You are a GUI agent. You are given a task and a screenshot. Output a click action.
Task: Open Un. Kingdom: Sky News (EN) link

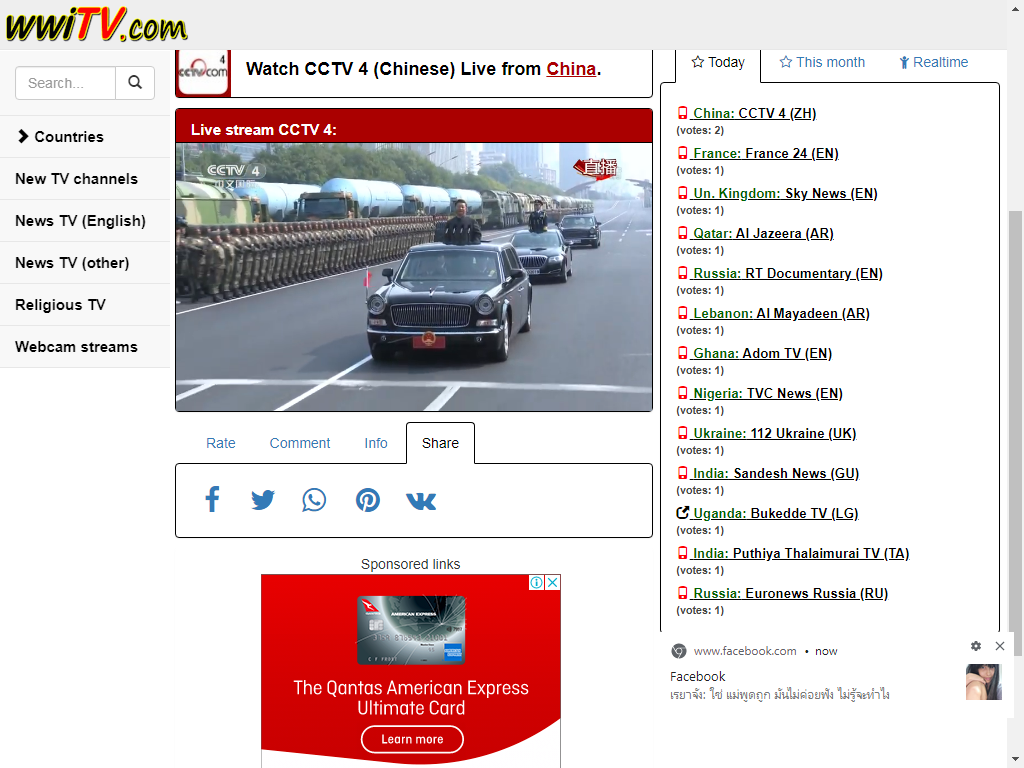[x=777, y=193]
